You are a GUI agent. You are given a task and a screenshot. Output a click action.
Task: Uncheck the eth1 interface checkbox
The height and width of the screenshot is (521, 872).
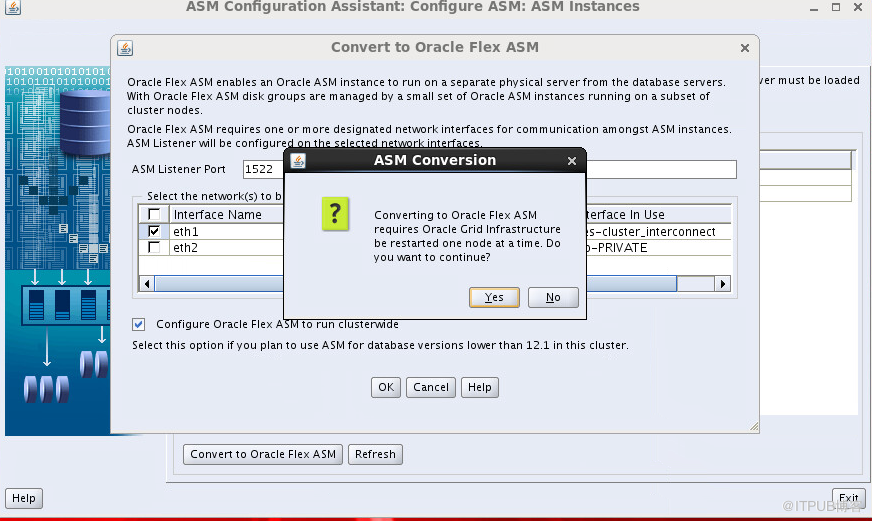154,231
